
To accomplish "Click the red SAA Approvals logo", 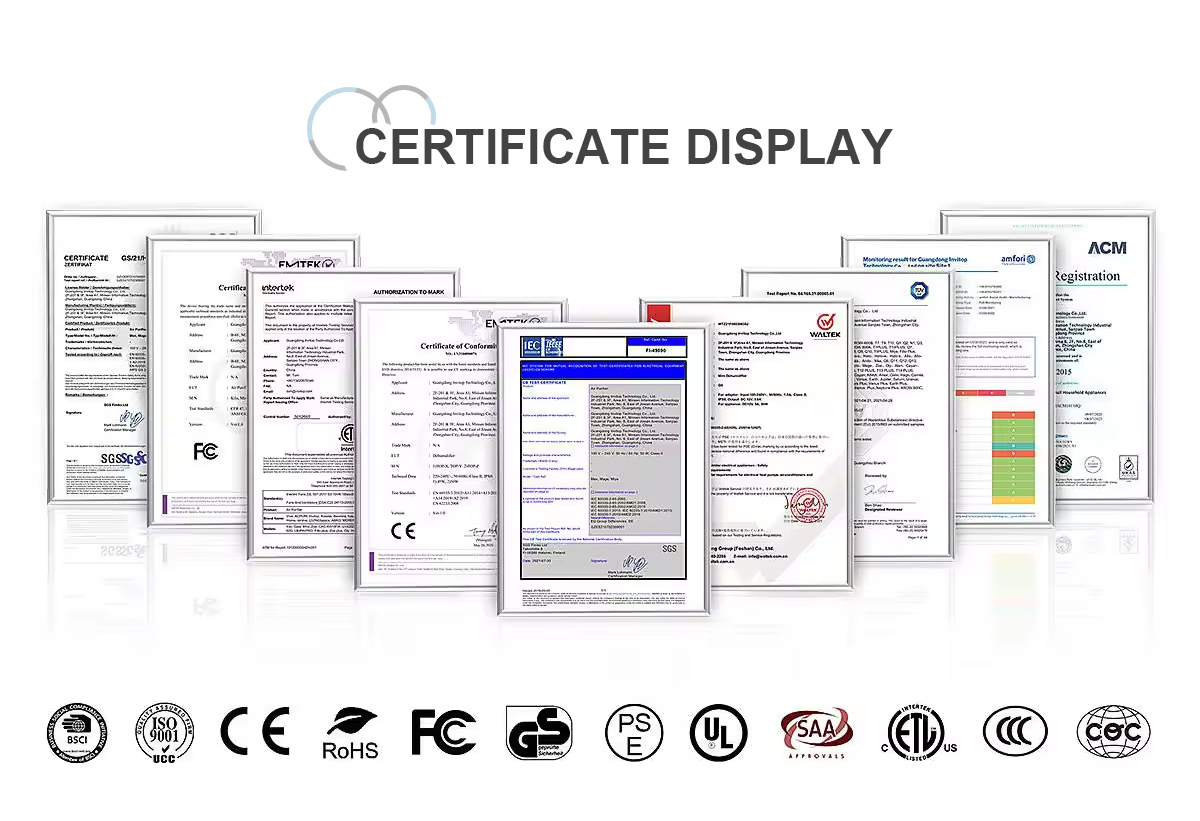I will (x=816, y=735).
